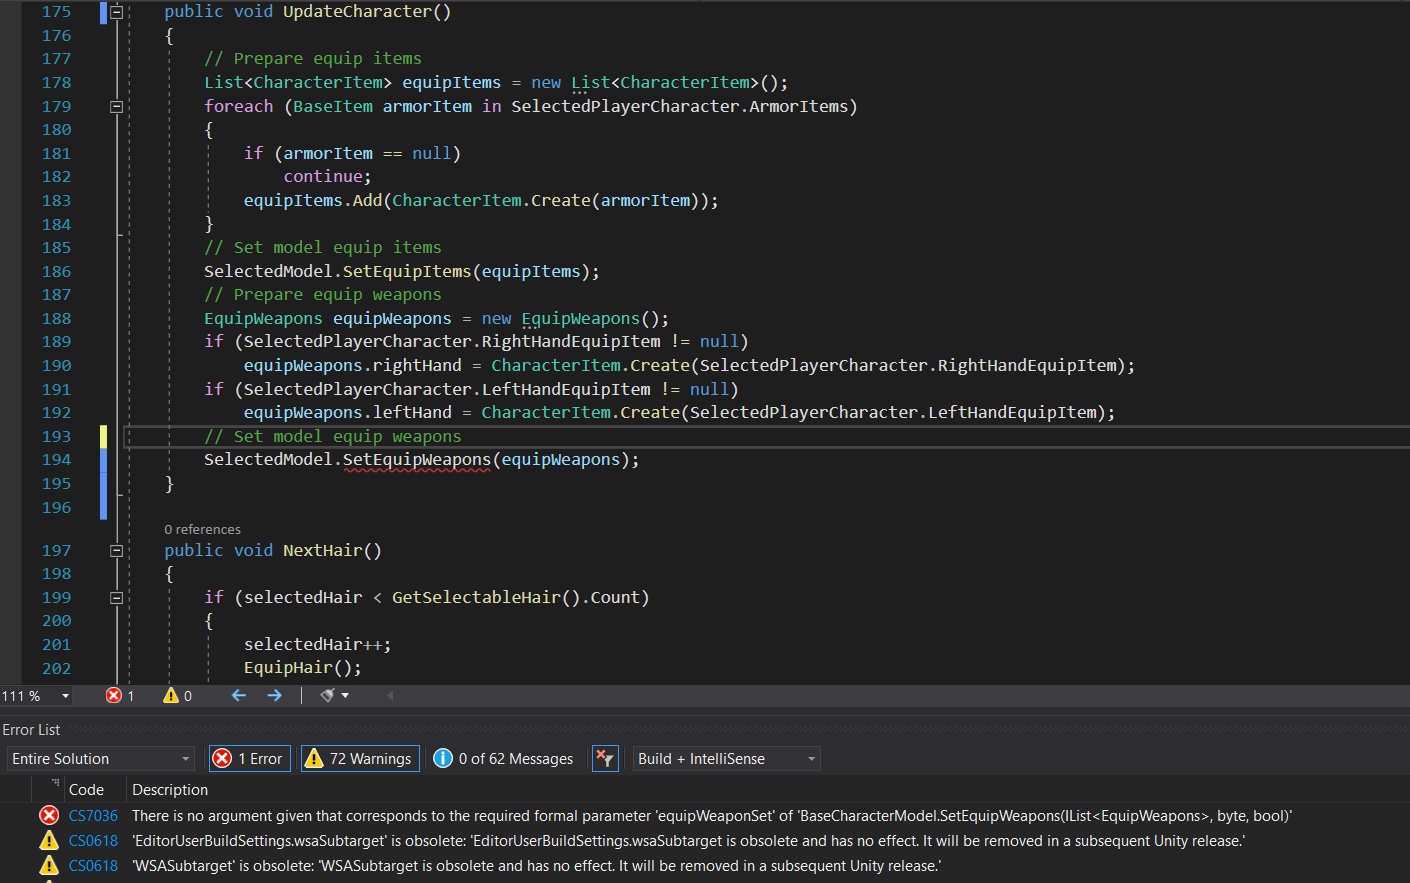Click the navigate backward arrow

pos(239,695)
